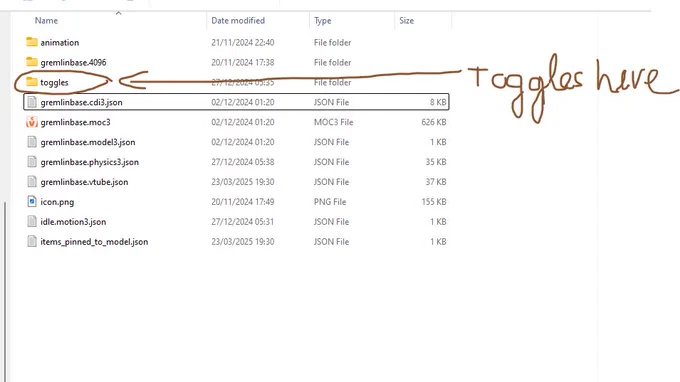680x382 pixels.
Task: Select the 'gremlinbase.physics3.json' file name
Action: [90, 162]
